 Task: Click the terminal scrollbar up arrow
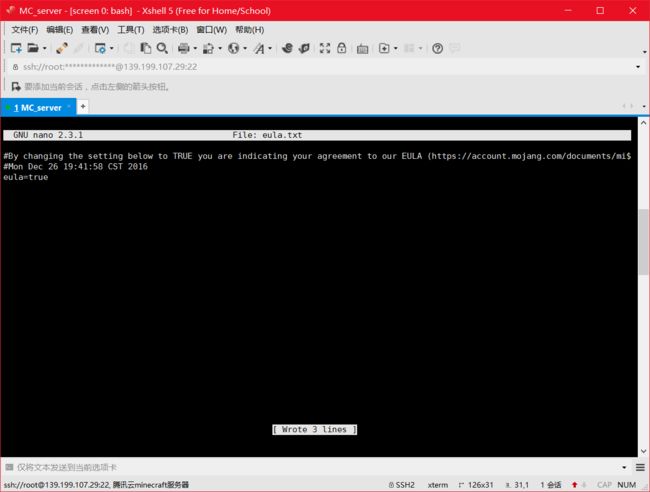click(x=643, y=123)
